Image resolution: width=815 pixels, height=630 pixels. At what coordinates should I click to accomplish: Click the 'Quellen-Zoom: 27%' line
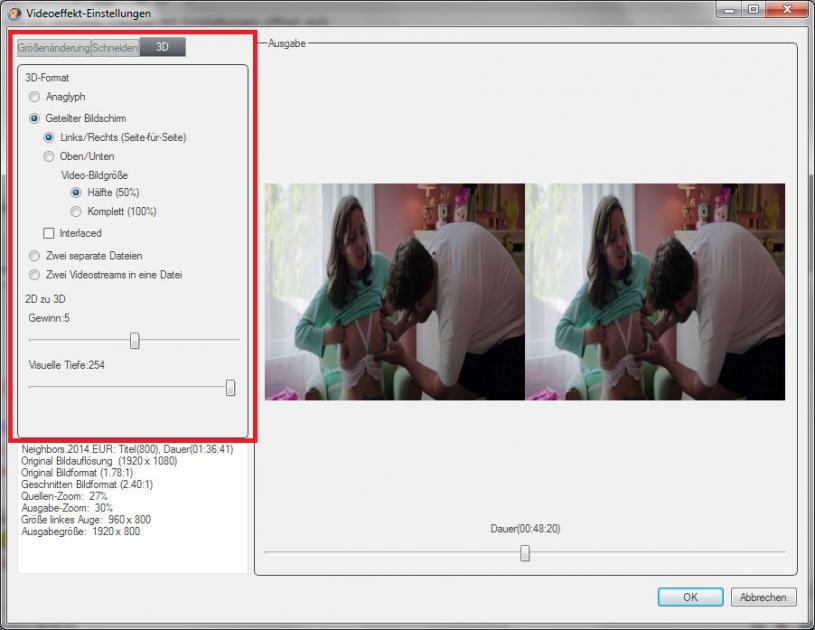point(64,496)
